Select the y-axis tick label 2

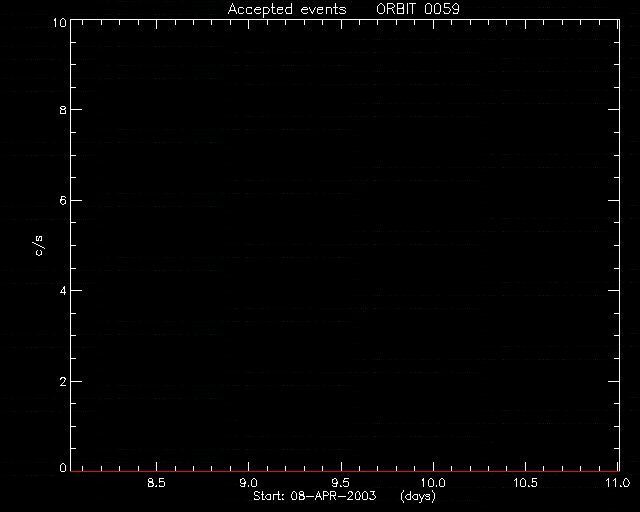(63, 382)
